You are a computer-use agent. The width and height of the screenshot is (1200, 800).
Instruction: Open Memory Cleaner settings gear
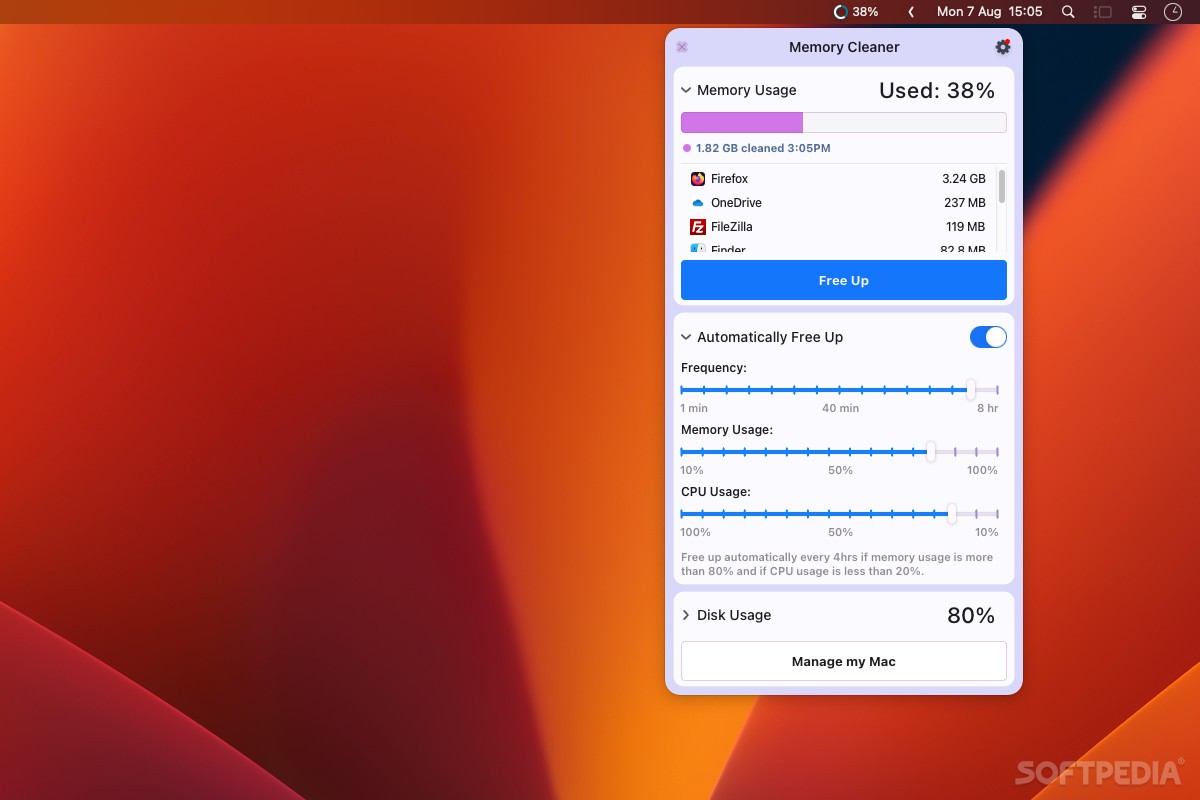pyautogui.click(x=1002, y=47)
